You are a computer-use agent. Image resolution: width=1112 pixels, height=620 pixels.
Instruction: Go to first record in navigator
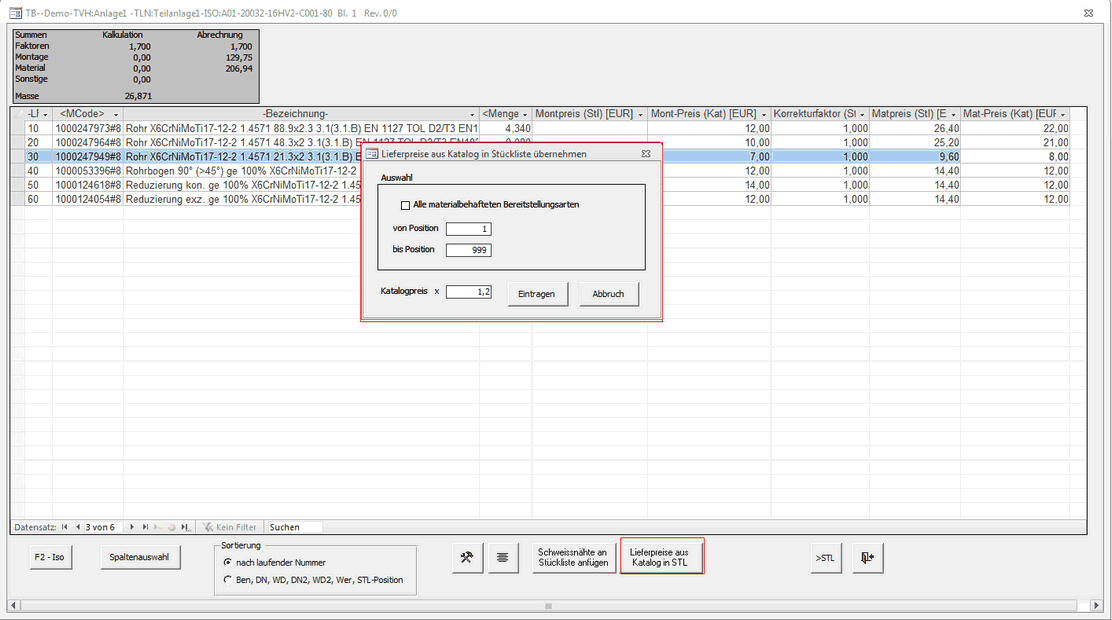[65, 527]
